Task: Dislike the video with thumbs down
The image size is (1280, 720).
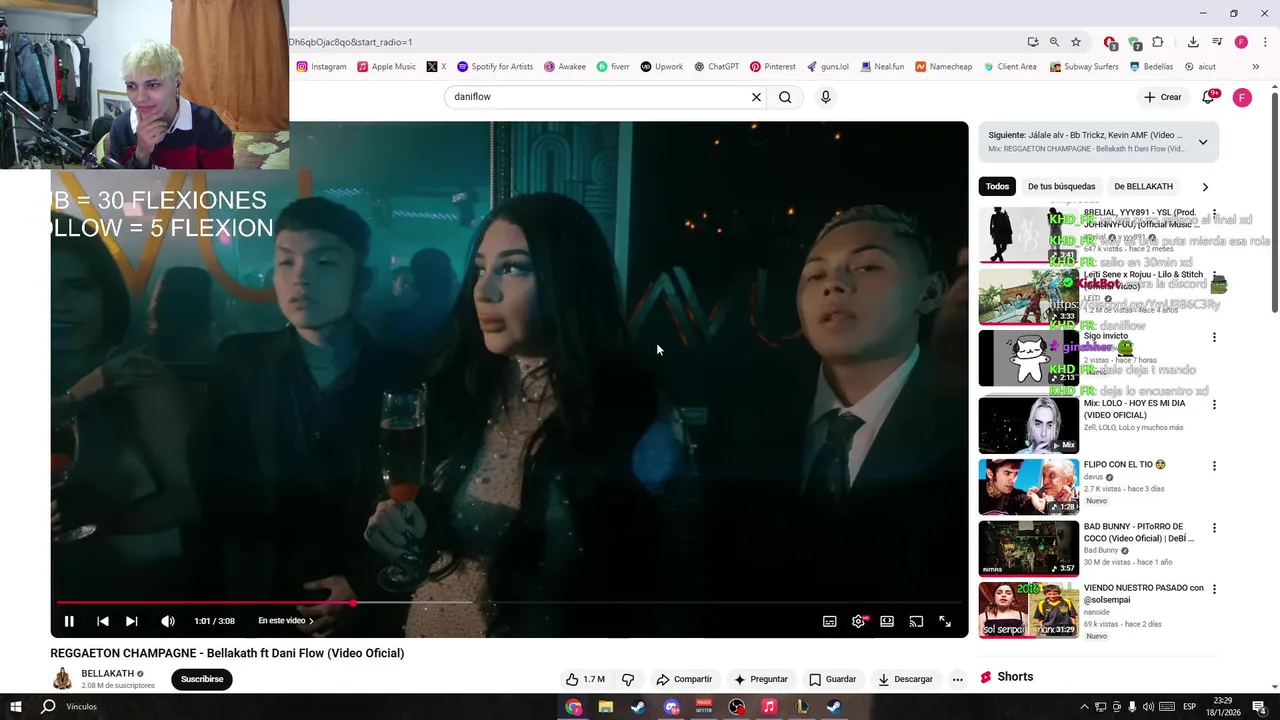Action: [x=628, y=679]
